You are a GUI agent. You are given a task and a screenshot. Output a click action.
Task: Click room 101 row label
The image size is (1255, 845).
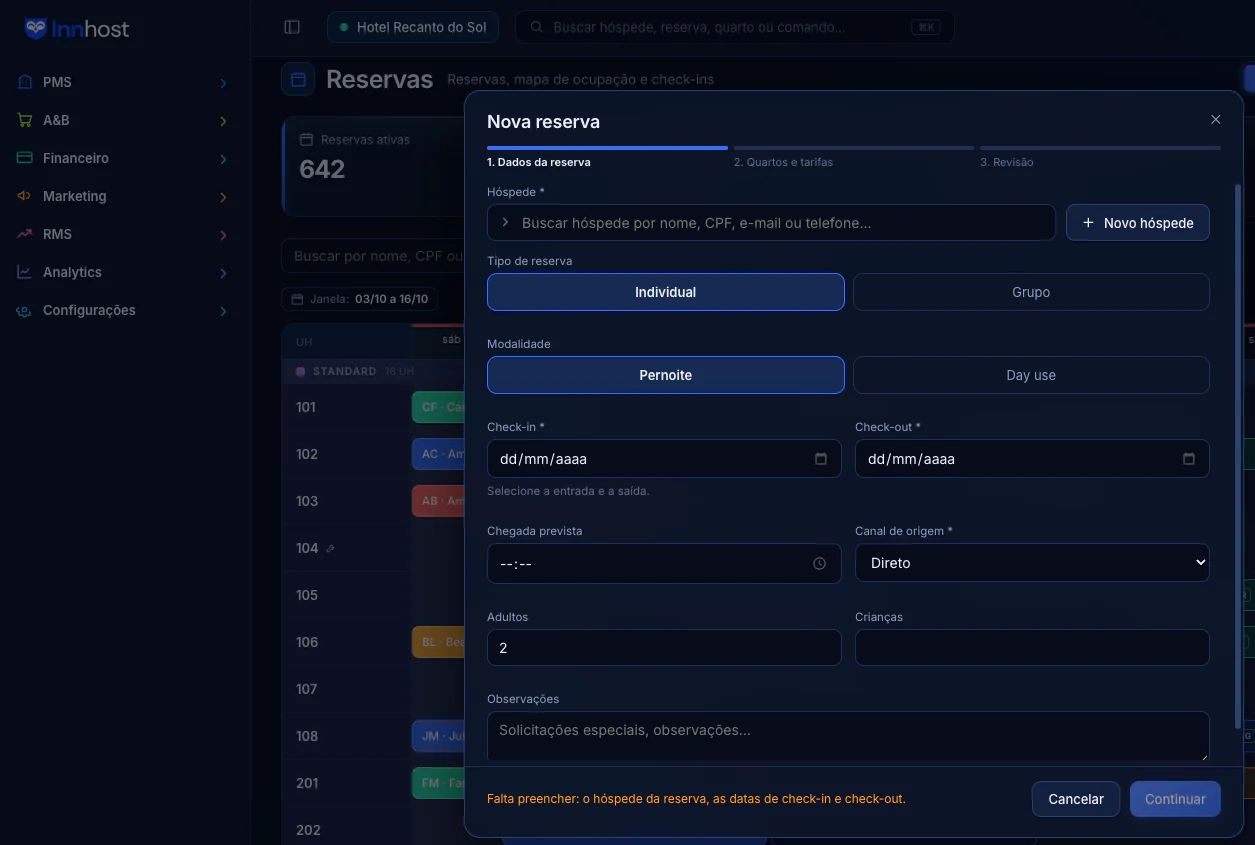pos(306,407)
